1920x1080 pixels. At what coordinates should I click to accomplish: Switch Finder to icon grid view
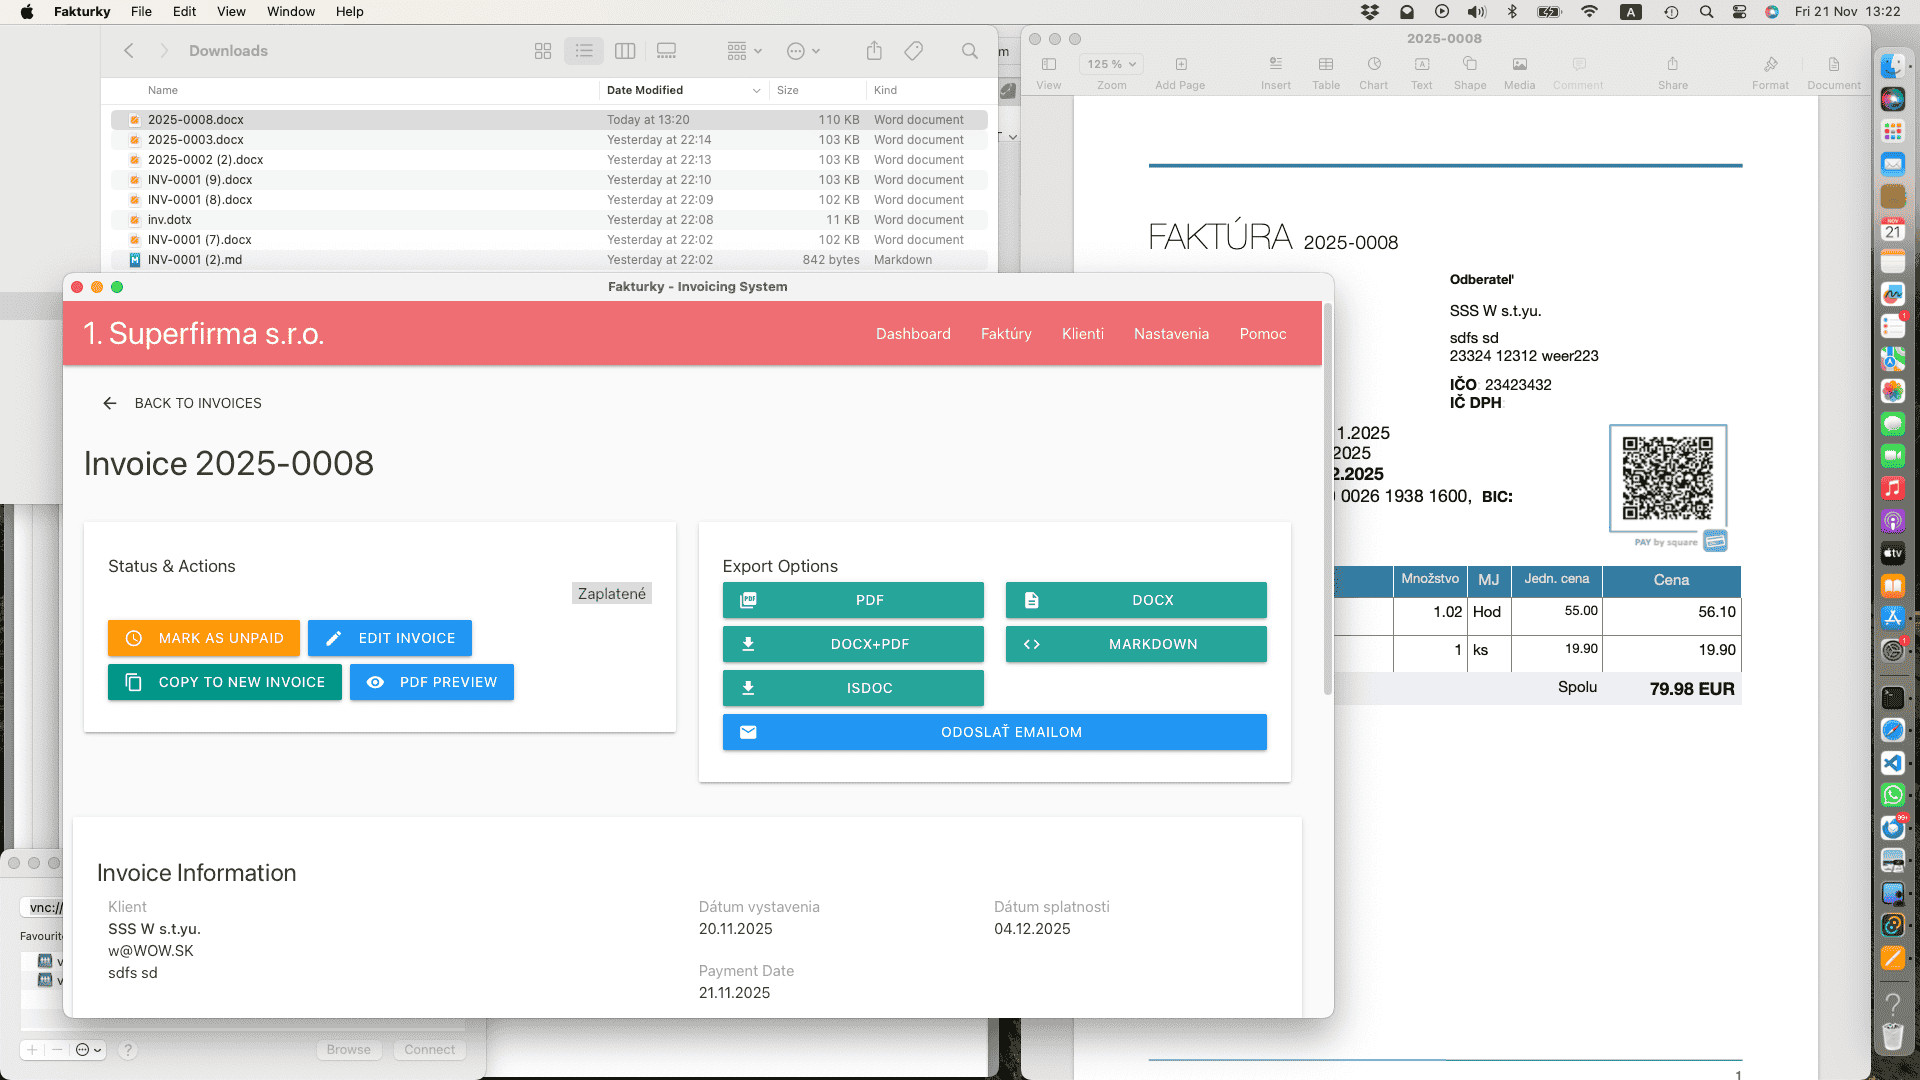tap(543, 51)
